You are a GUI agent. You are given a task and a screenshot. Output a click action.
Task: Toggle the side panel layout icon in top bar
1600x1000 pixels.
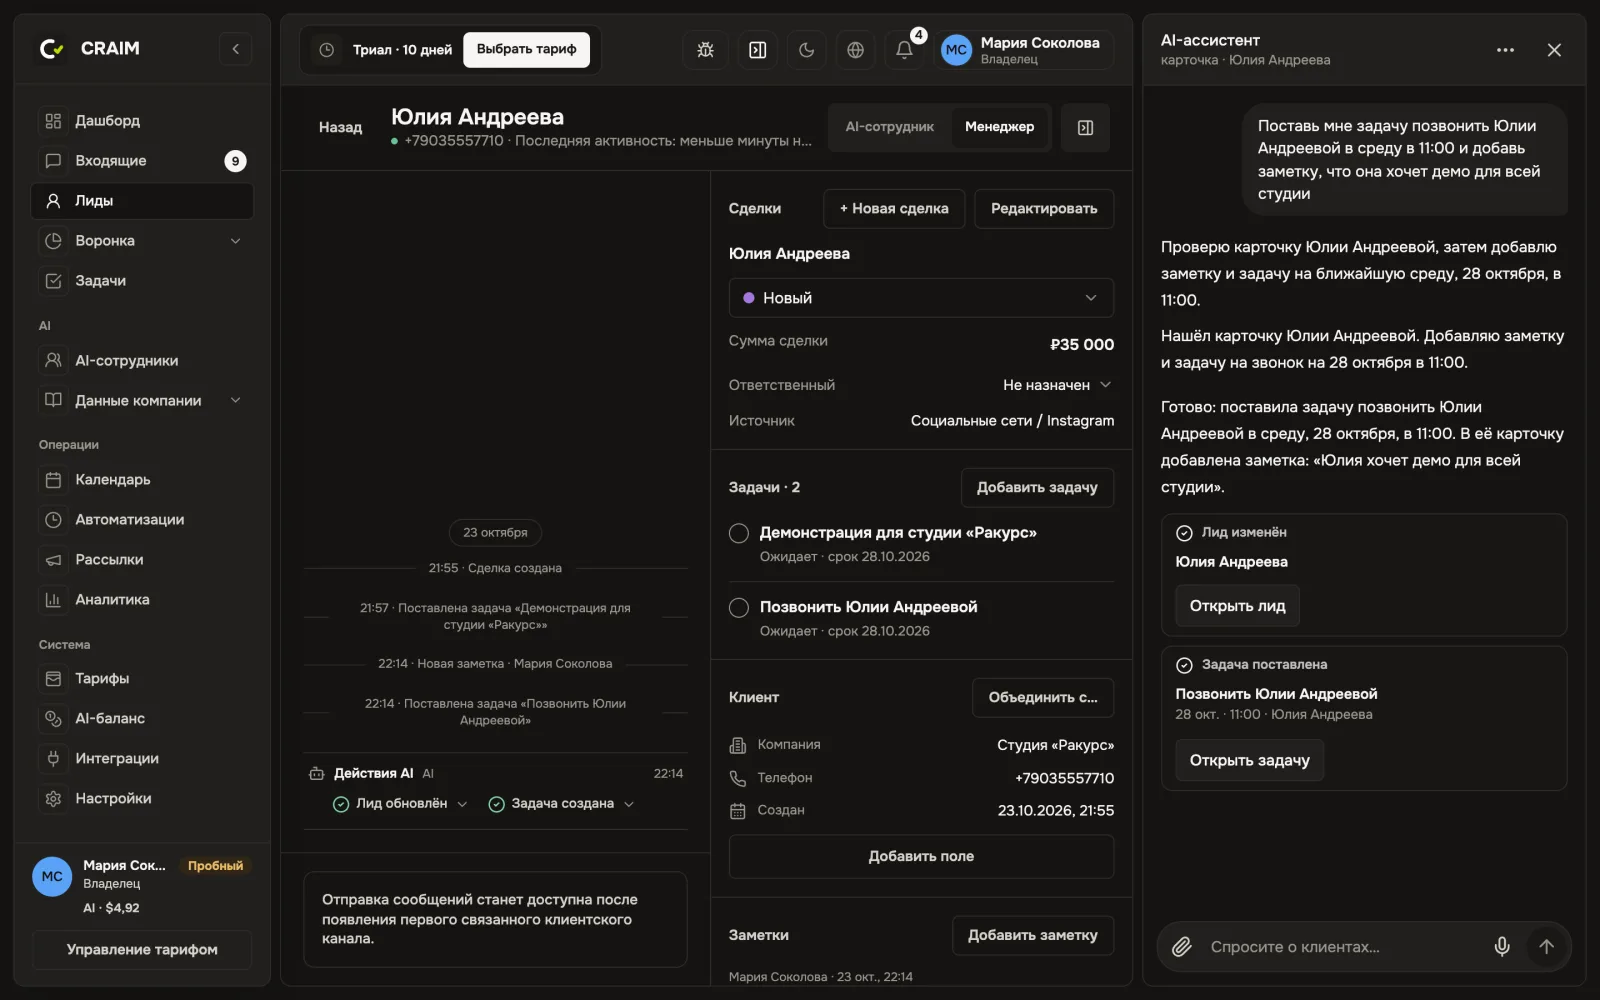click(758, 50)
